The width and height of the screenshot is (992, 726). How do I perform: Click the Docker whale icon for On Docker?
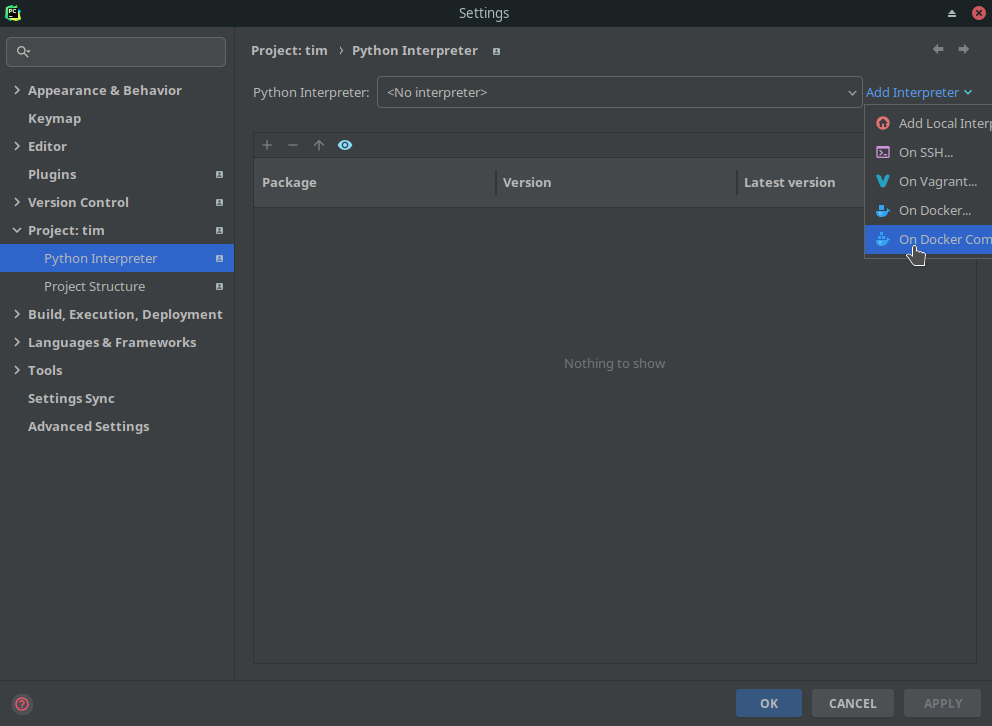pos(883,211)
